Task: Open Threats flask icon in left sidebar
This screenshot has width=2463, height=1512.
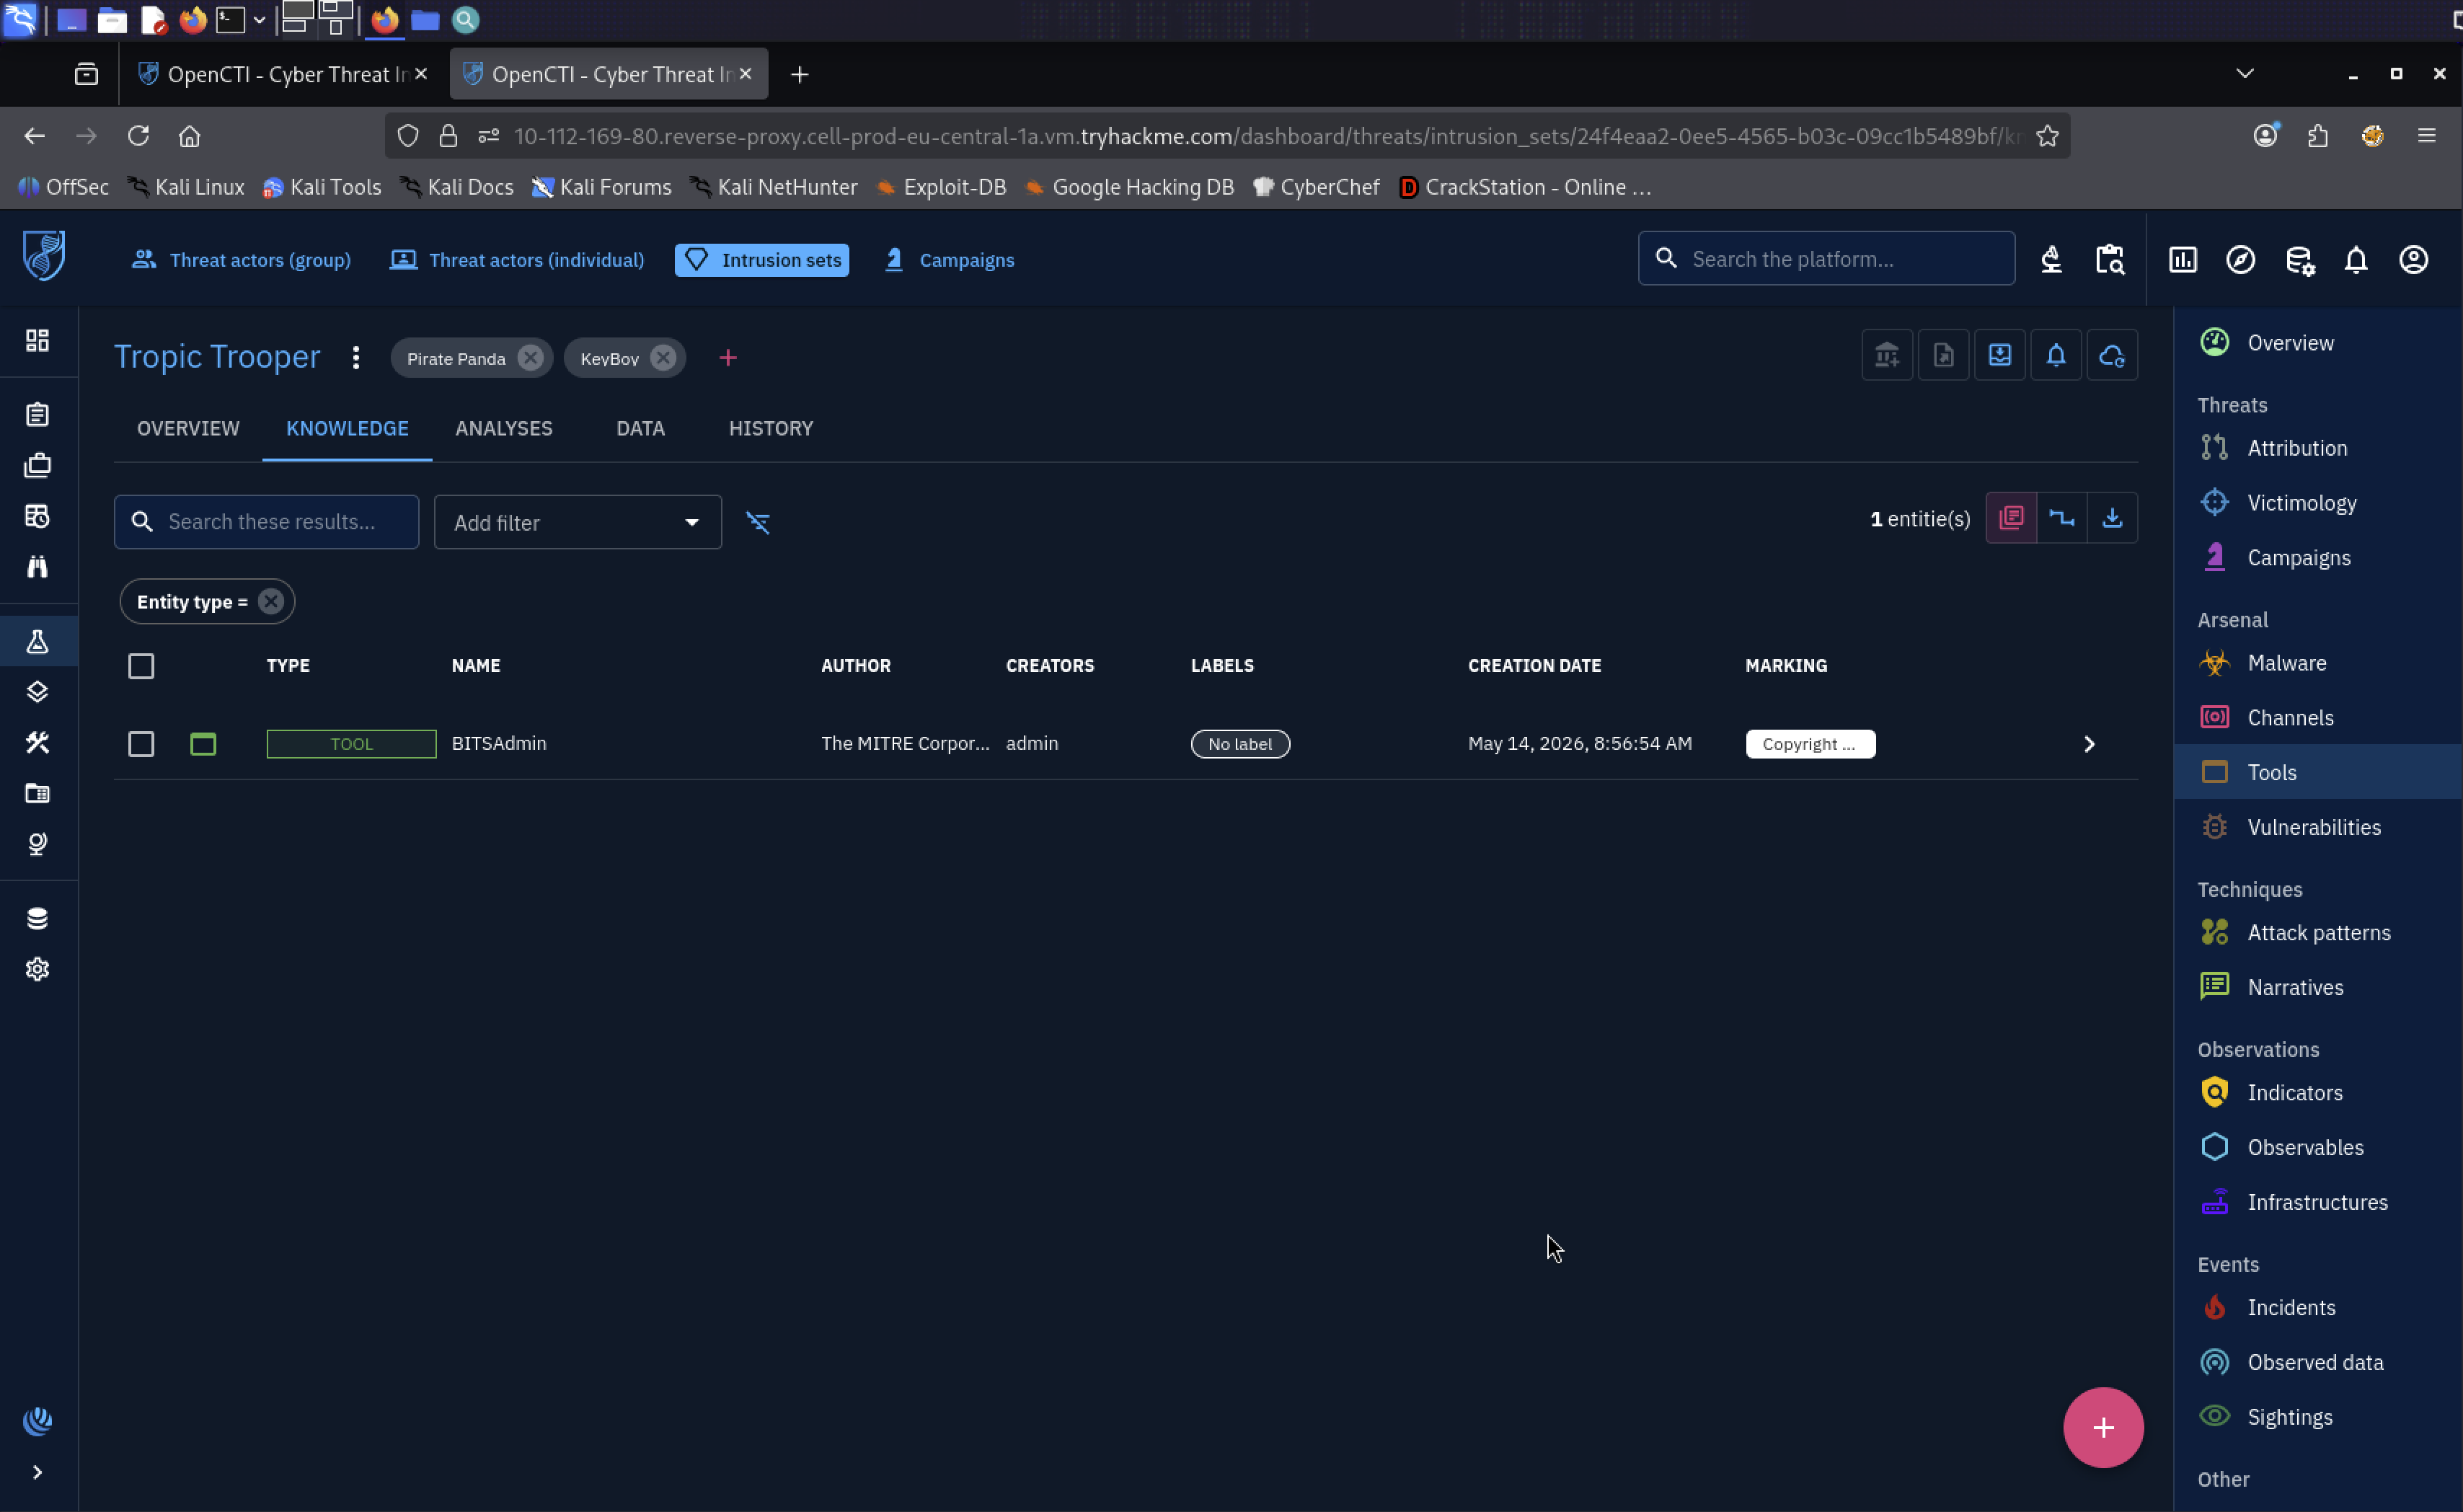Action: tap(38, 642)
